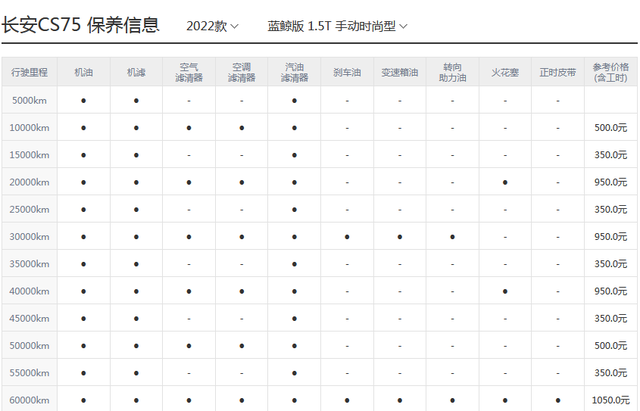The width and height of the screenshot is (640, 411).
Task: Click the 机油 dot in 5000km row
Action: click(x=84, y=100)
